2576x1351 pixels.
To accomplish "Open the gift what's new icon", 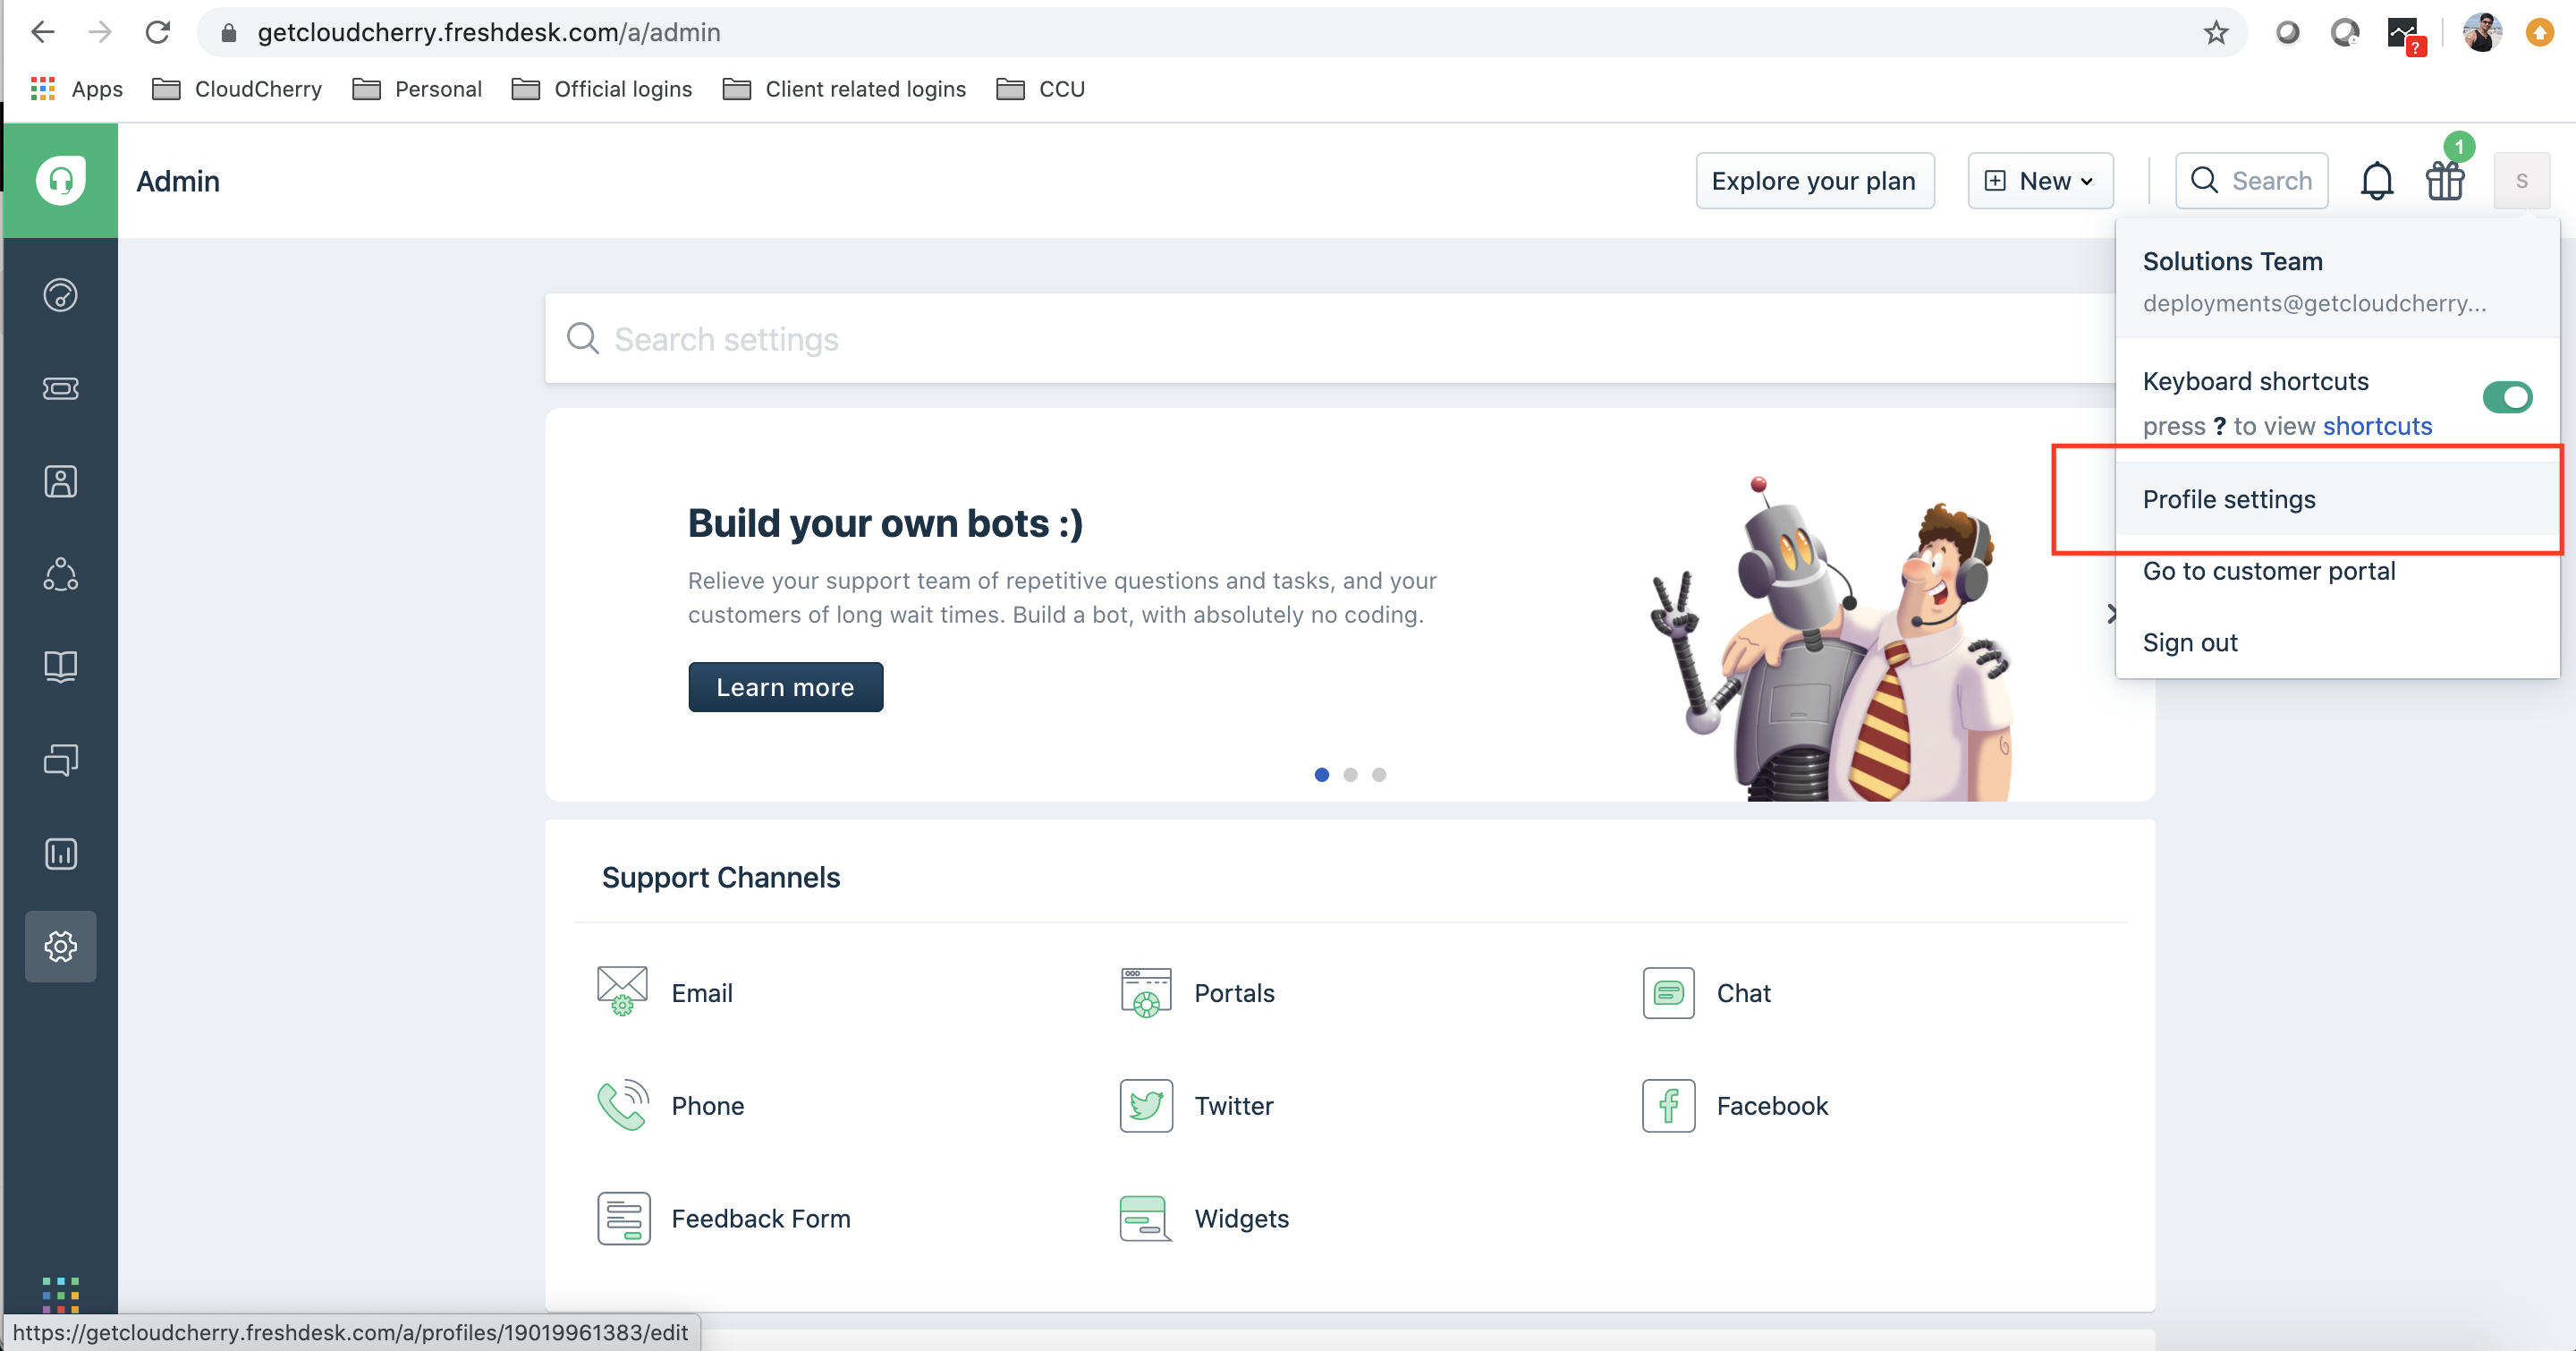I will click(2445, 180).
